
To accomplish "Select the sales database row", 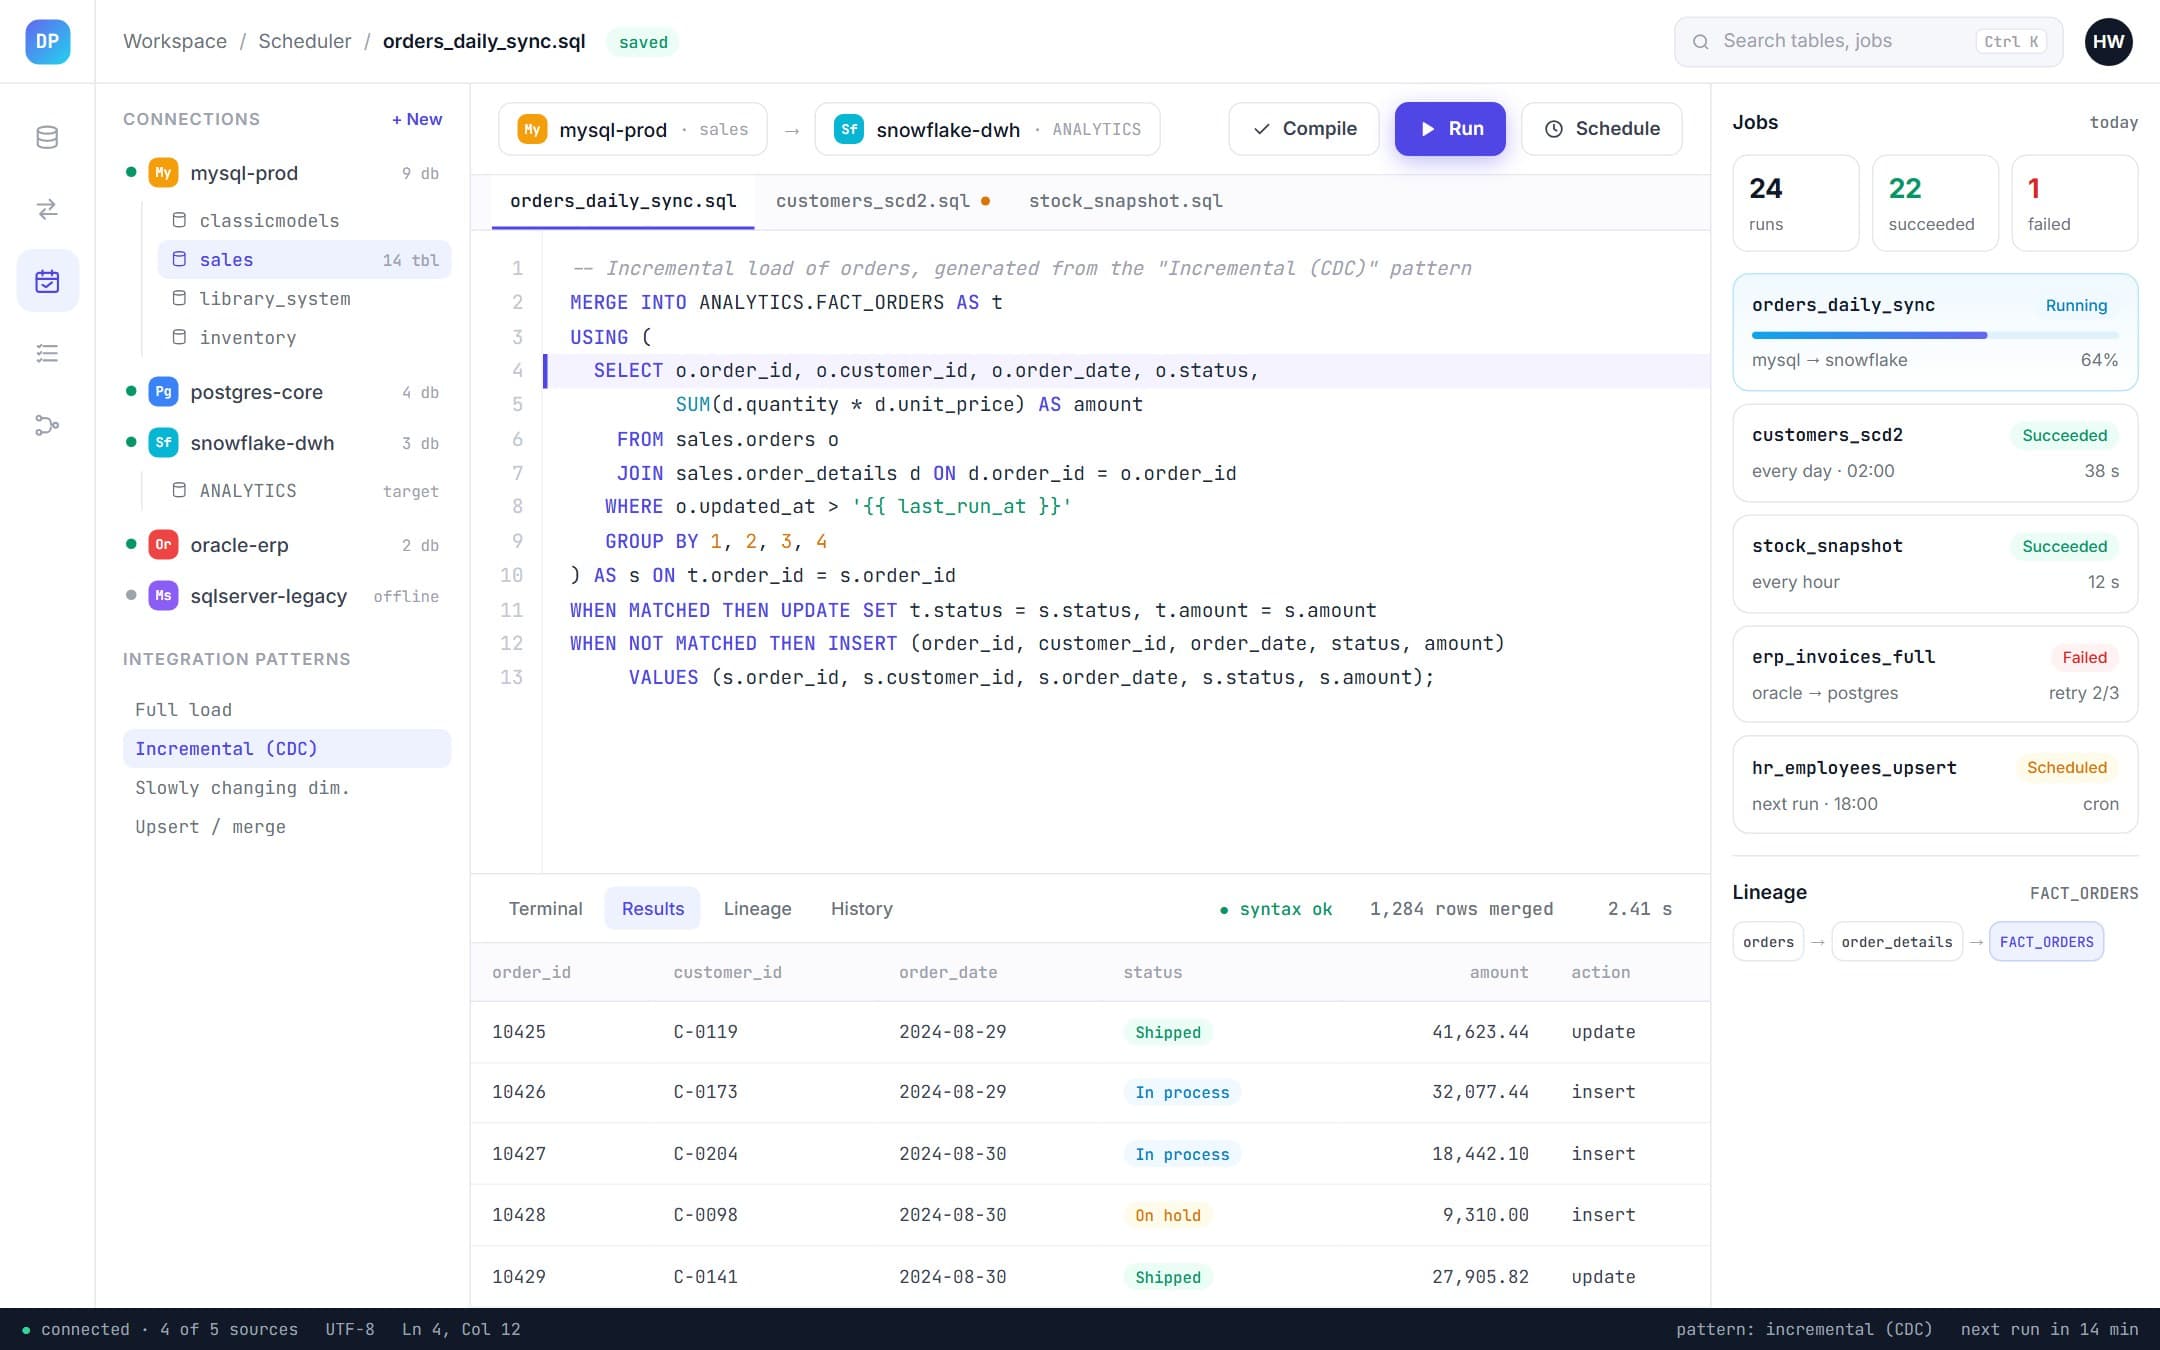I will pos(305,260).
